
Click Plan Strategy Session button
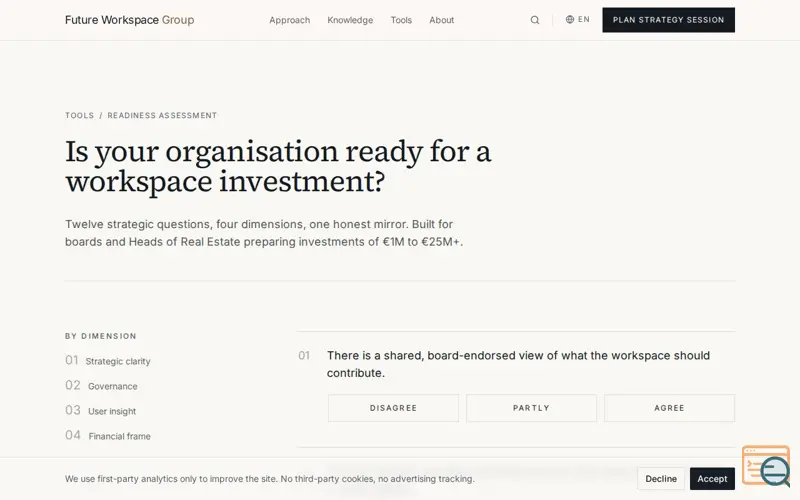(x=668, y=20)
